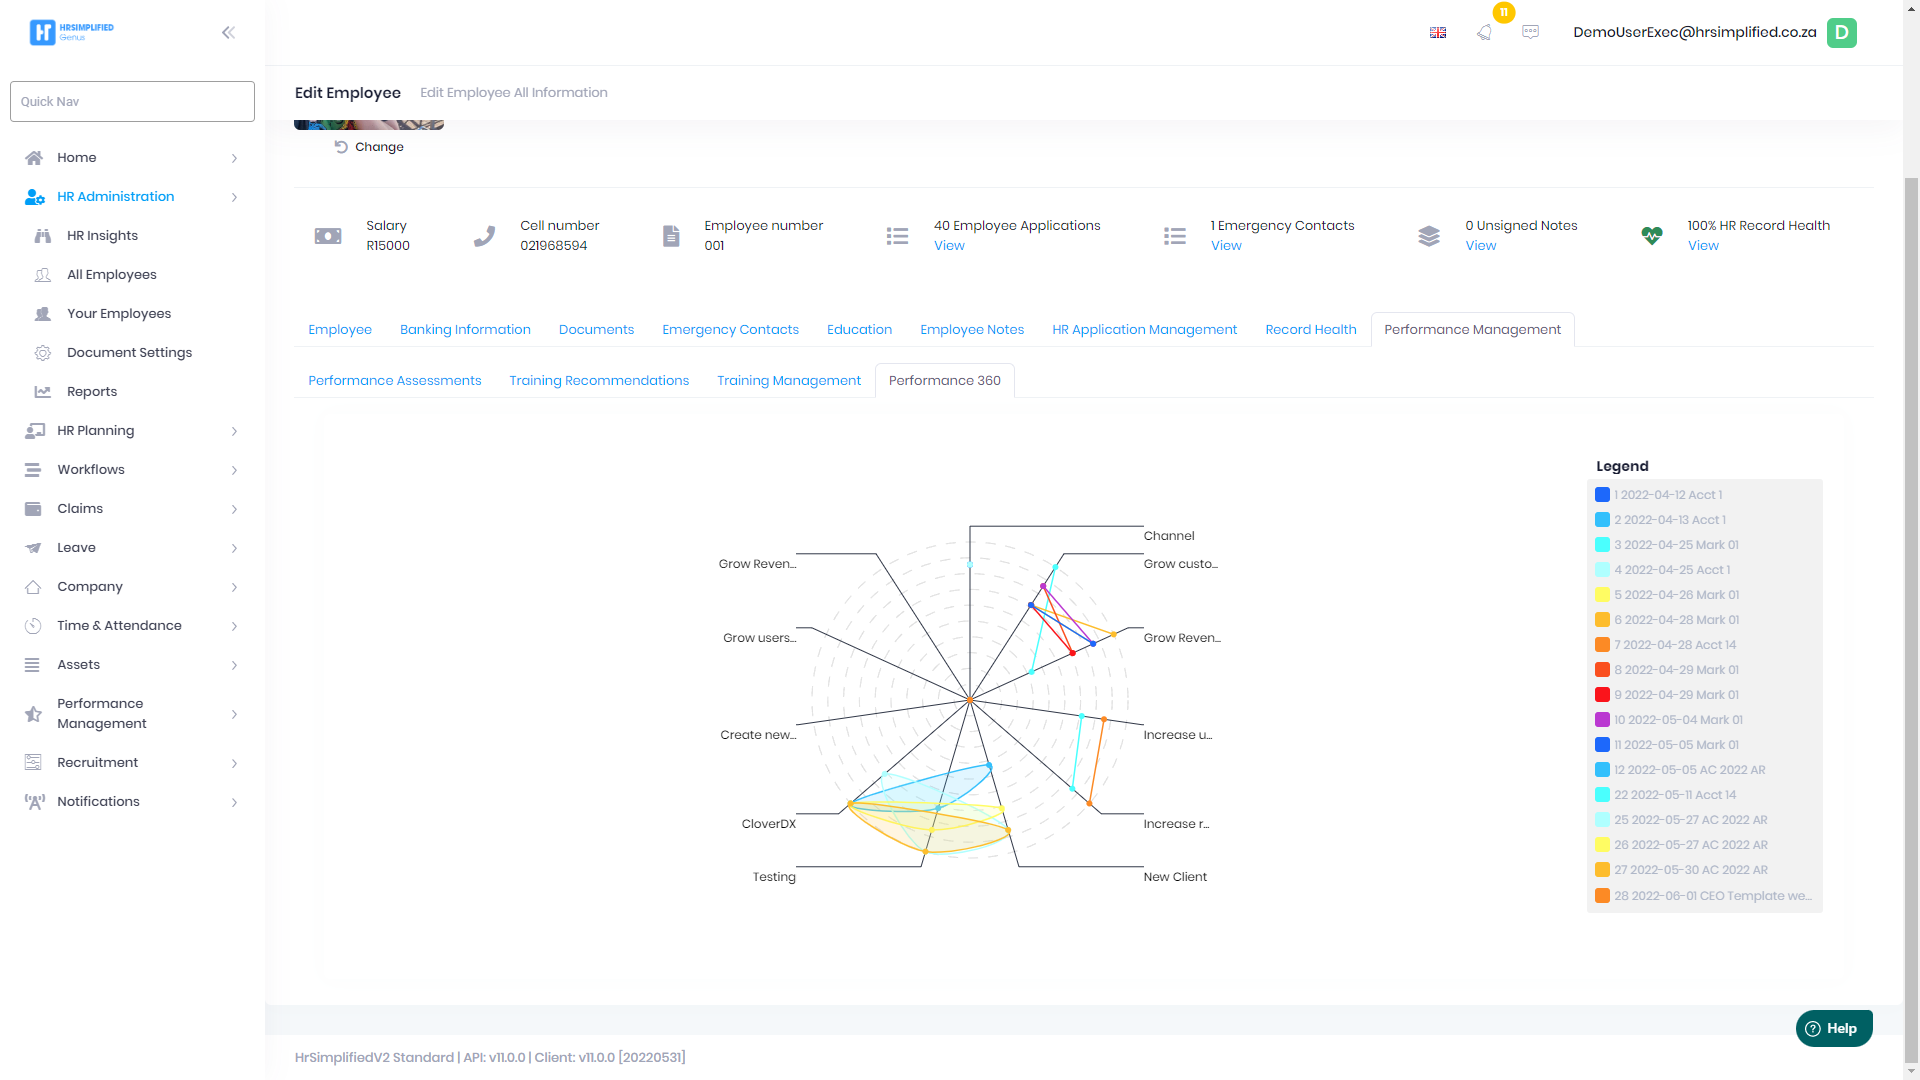Click the Change photo icon

341,147
